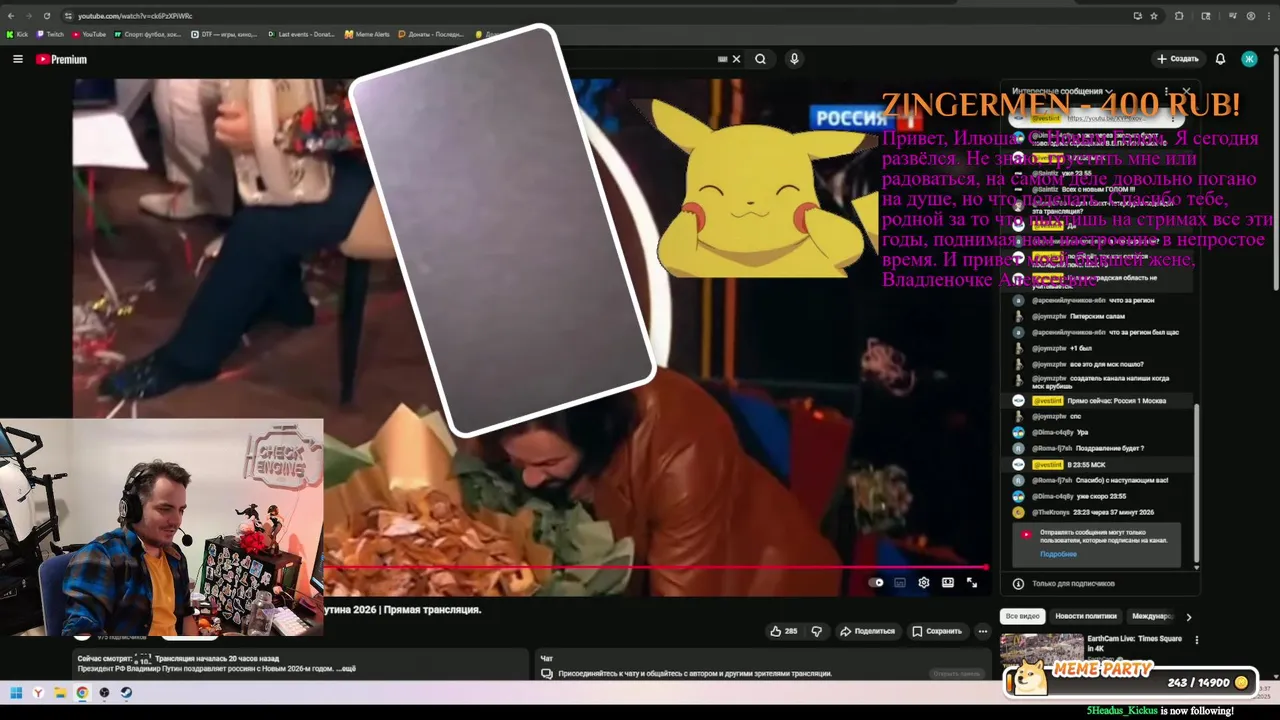
Task: Open more actions ellipsis beside Сохранить
Action: [x=983, y=631]
